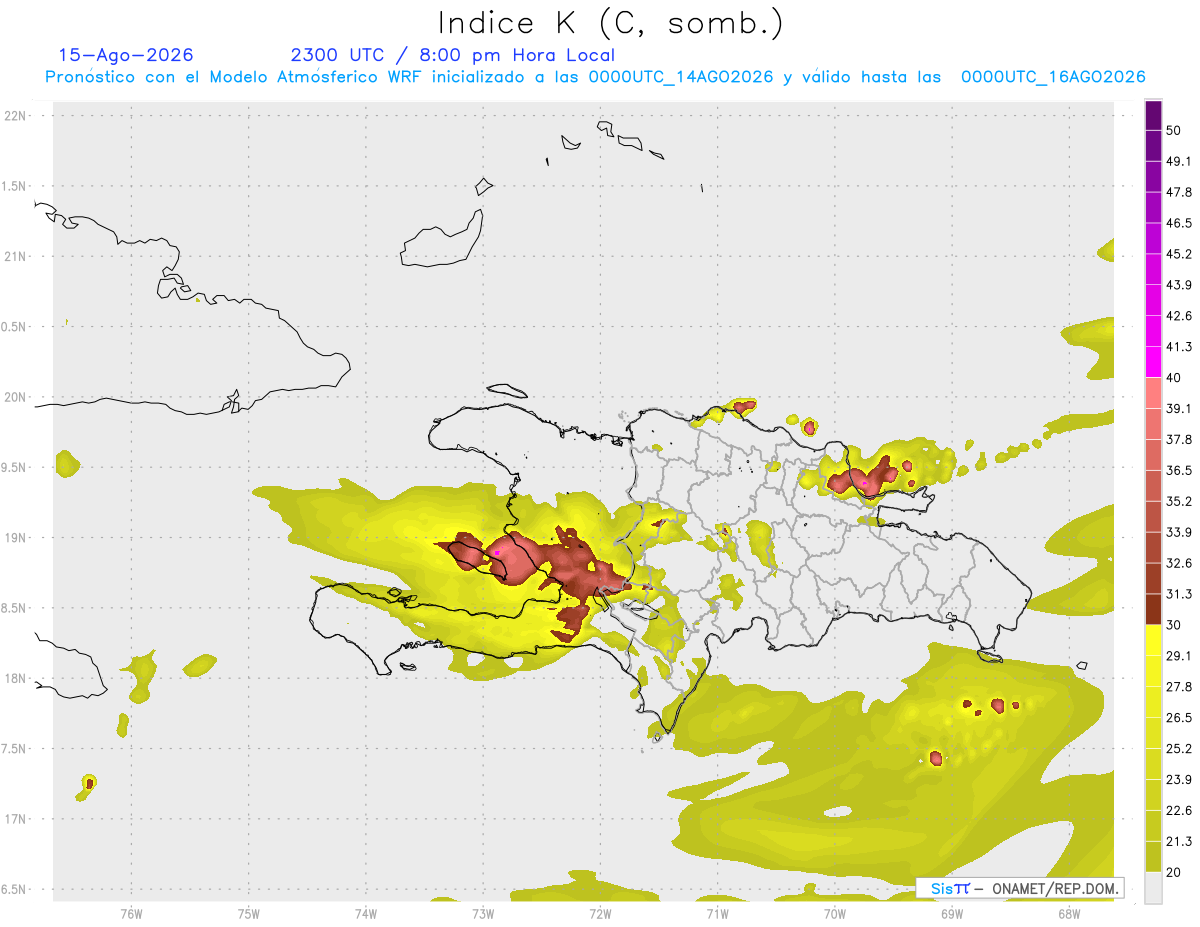This screenshot has height=927, width=1200.
Task: Select the "43.9" colorbar value
Action: coord(1179,285)
